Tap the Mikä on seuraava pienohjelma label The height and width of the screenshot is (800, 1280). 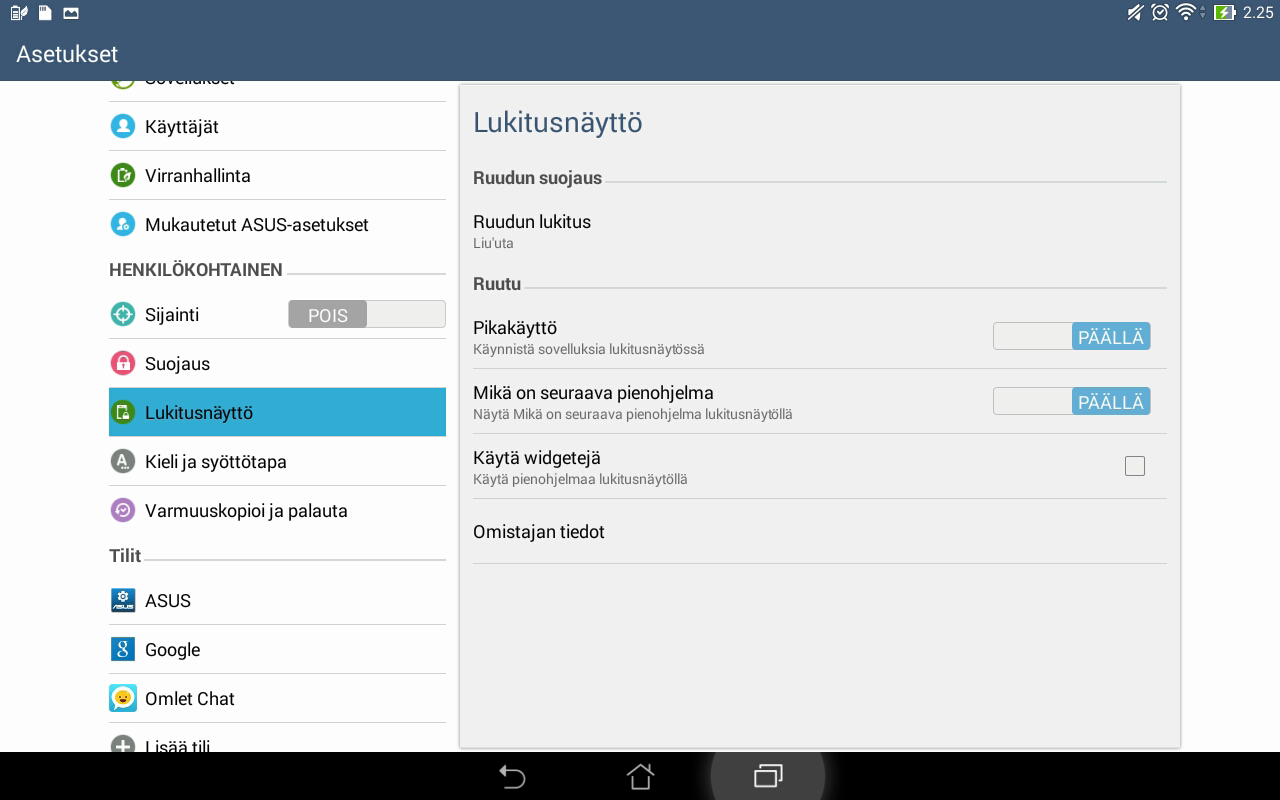pos(593,393)
